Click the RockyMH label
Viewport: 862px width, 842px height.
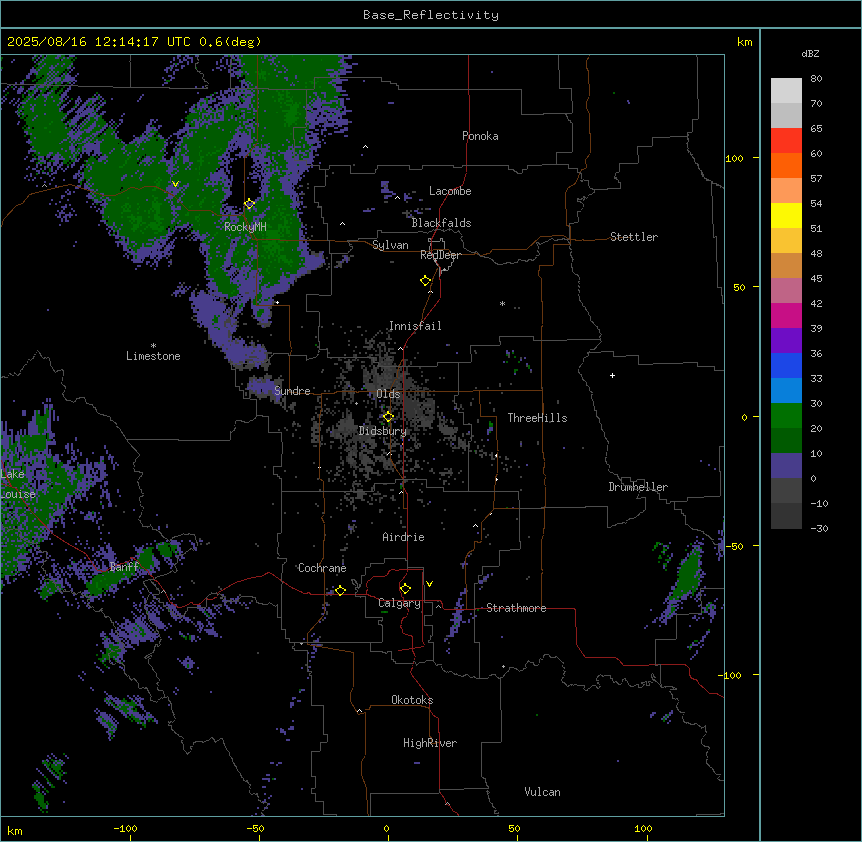(245, 226)
